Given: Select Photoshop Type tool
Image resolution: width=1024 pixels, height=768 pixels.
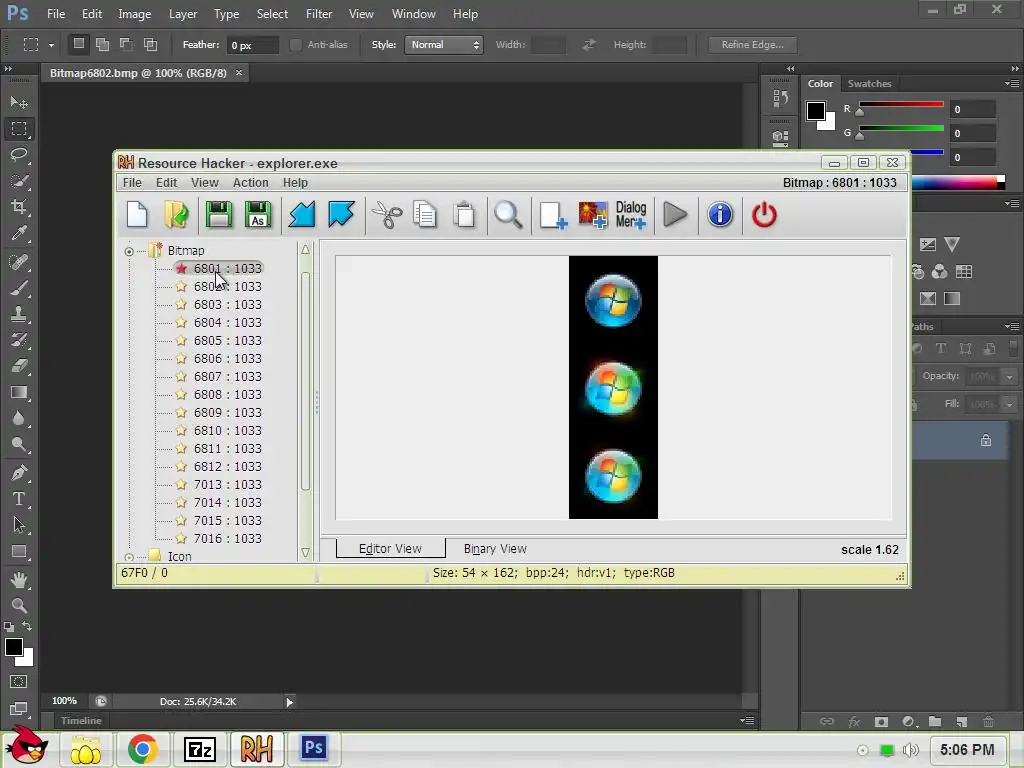Looking at the screenshot, I should click(x=19, y=499).
